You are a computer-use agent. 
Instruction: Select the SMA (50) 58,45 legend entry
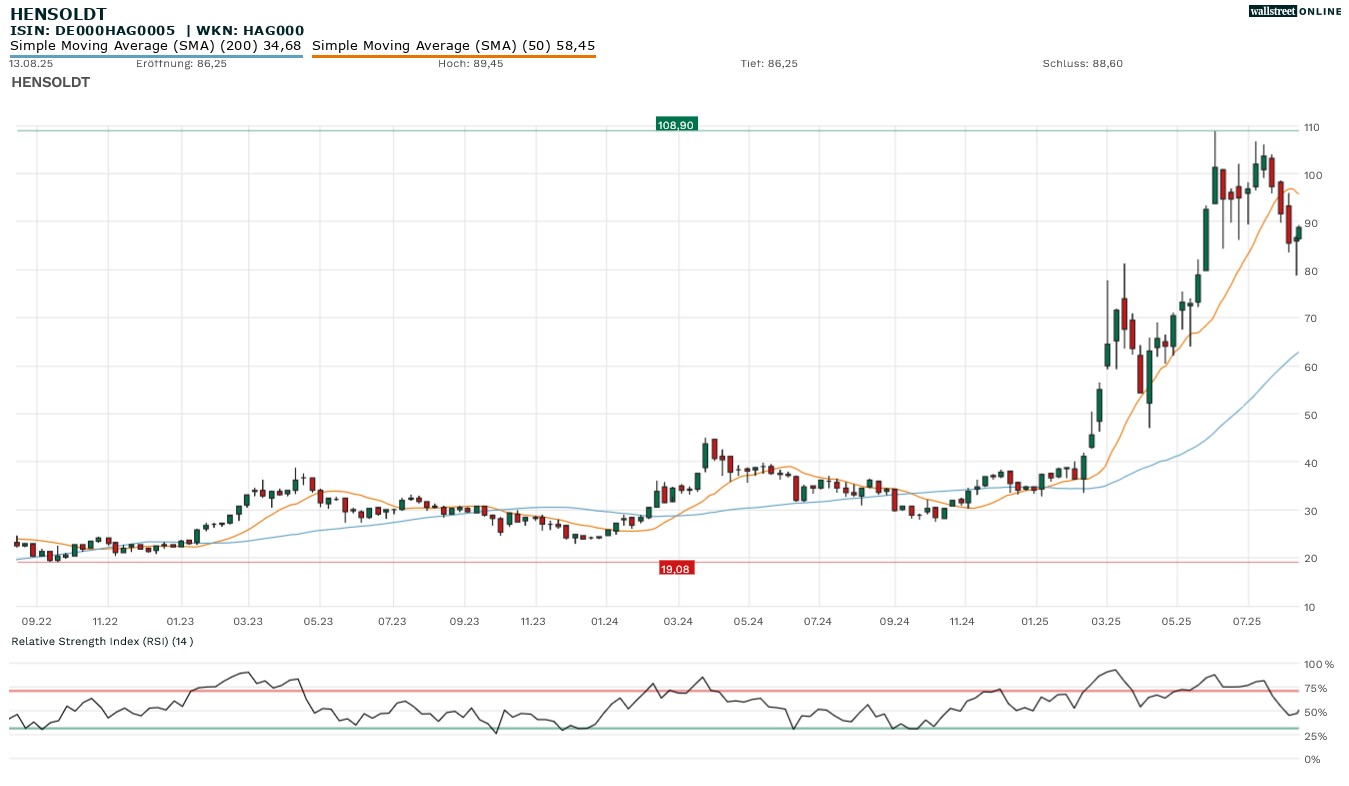[454, 46]
